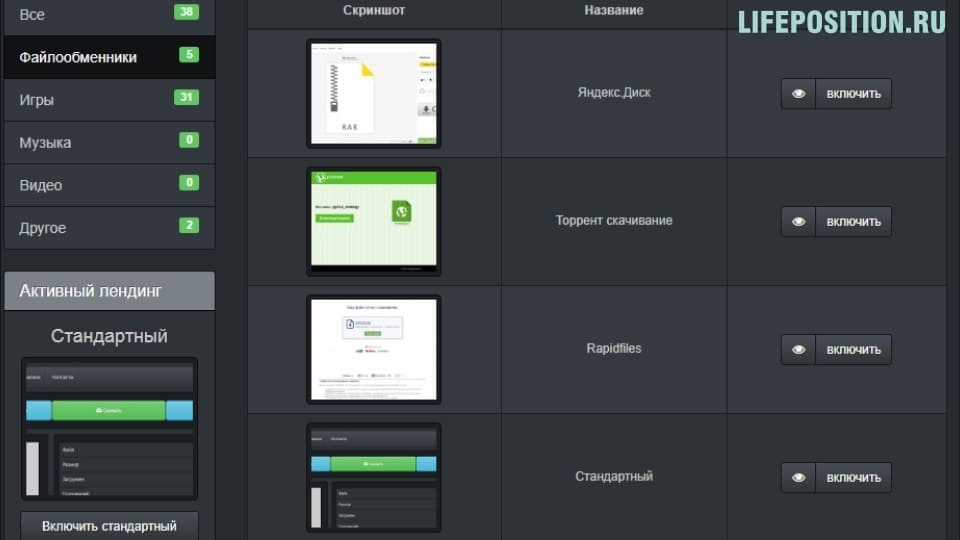The width and height of the screenshot is (960, 540).
Task: Click eye icon in Стандартный row
Action: [x=798, y=478]
